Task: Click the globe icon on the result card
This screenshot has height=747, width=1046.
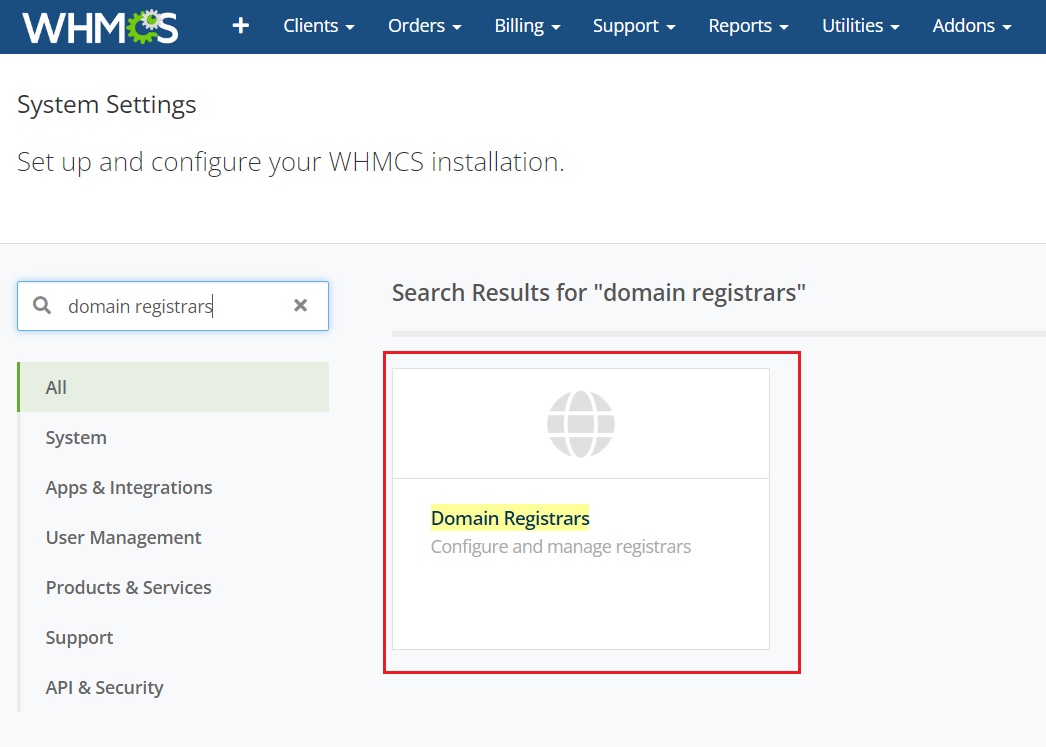Action: coord(580,424)
